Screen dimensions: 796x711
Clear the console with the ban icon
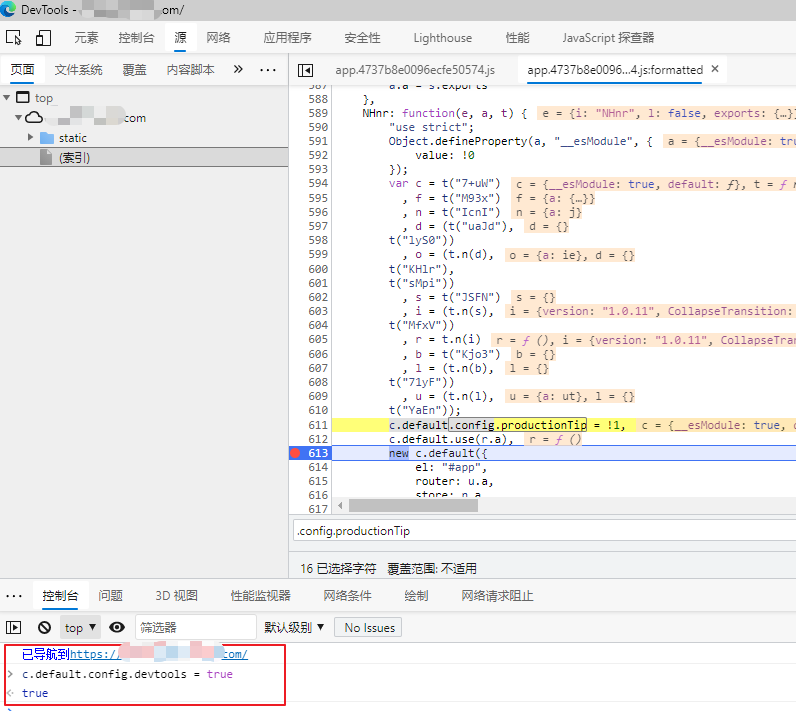[x=44, y=628]
